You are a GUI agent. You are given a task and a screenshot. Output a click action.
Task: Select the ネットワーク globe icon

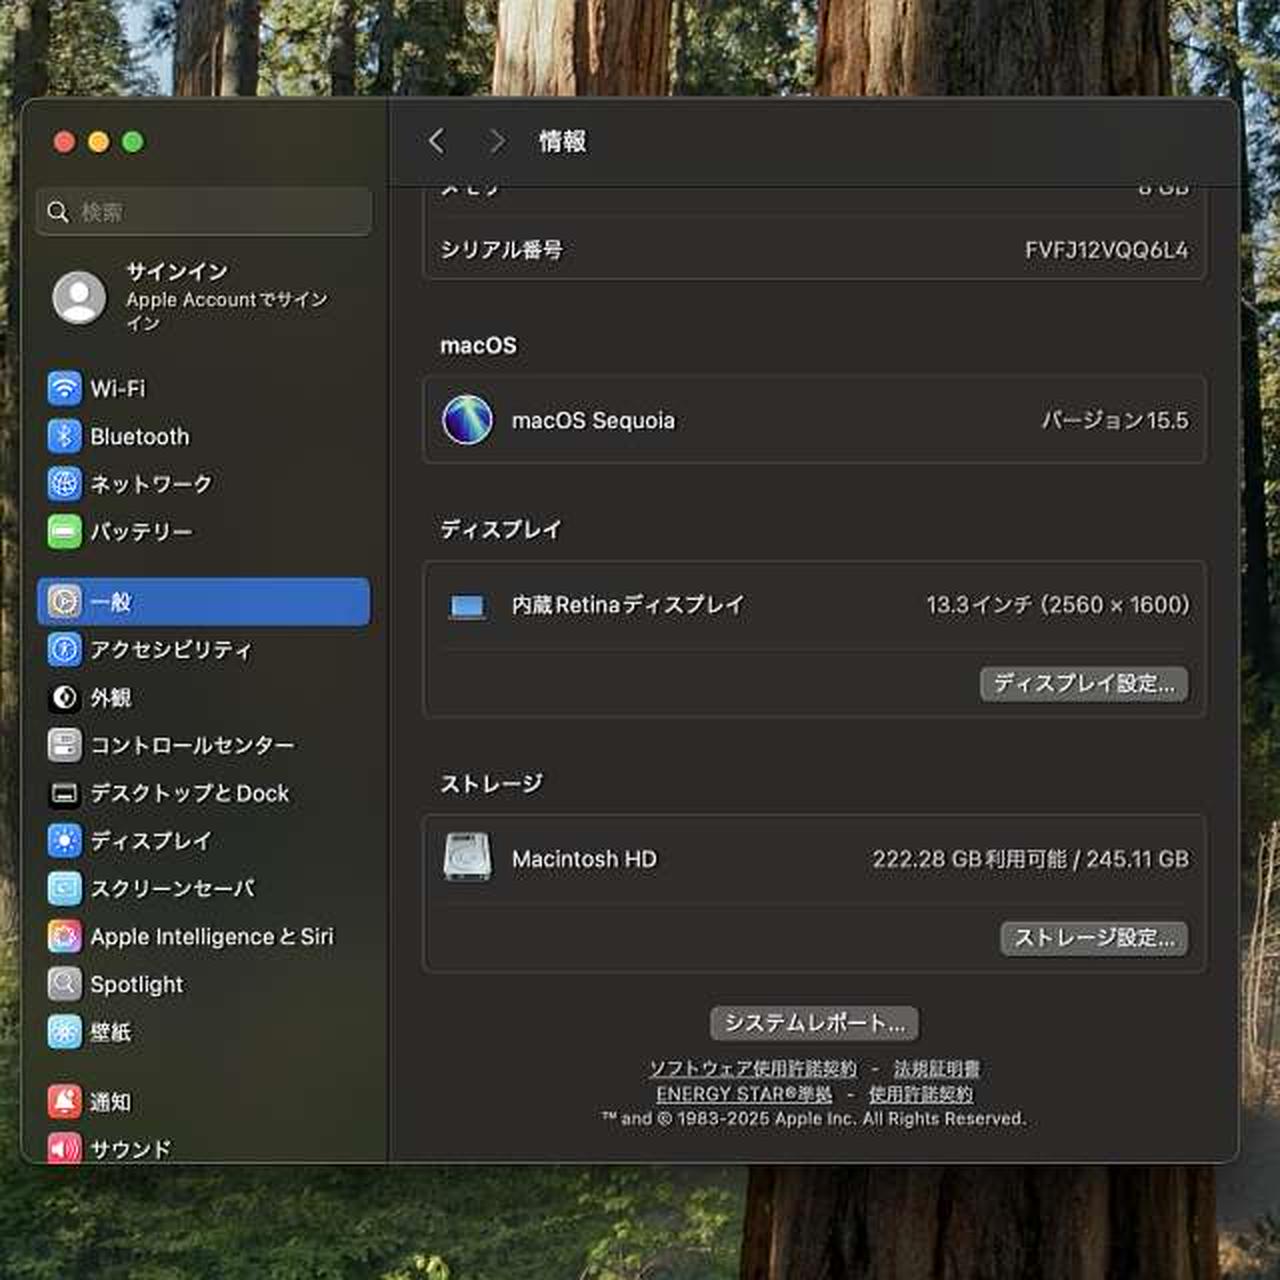[65, 484]
